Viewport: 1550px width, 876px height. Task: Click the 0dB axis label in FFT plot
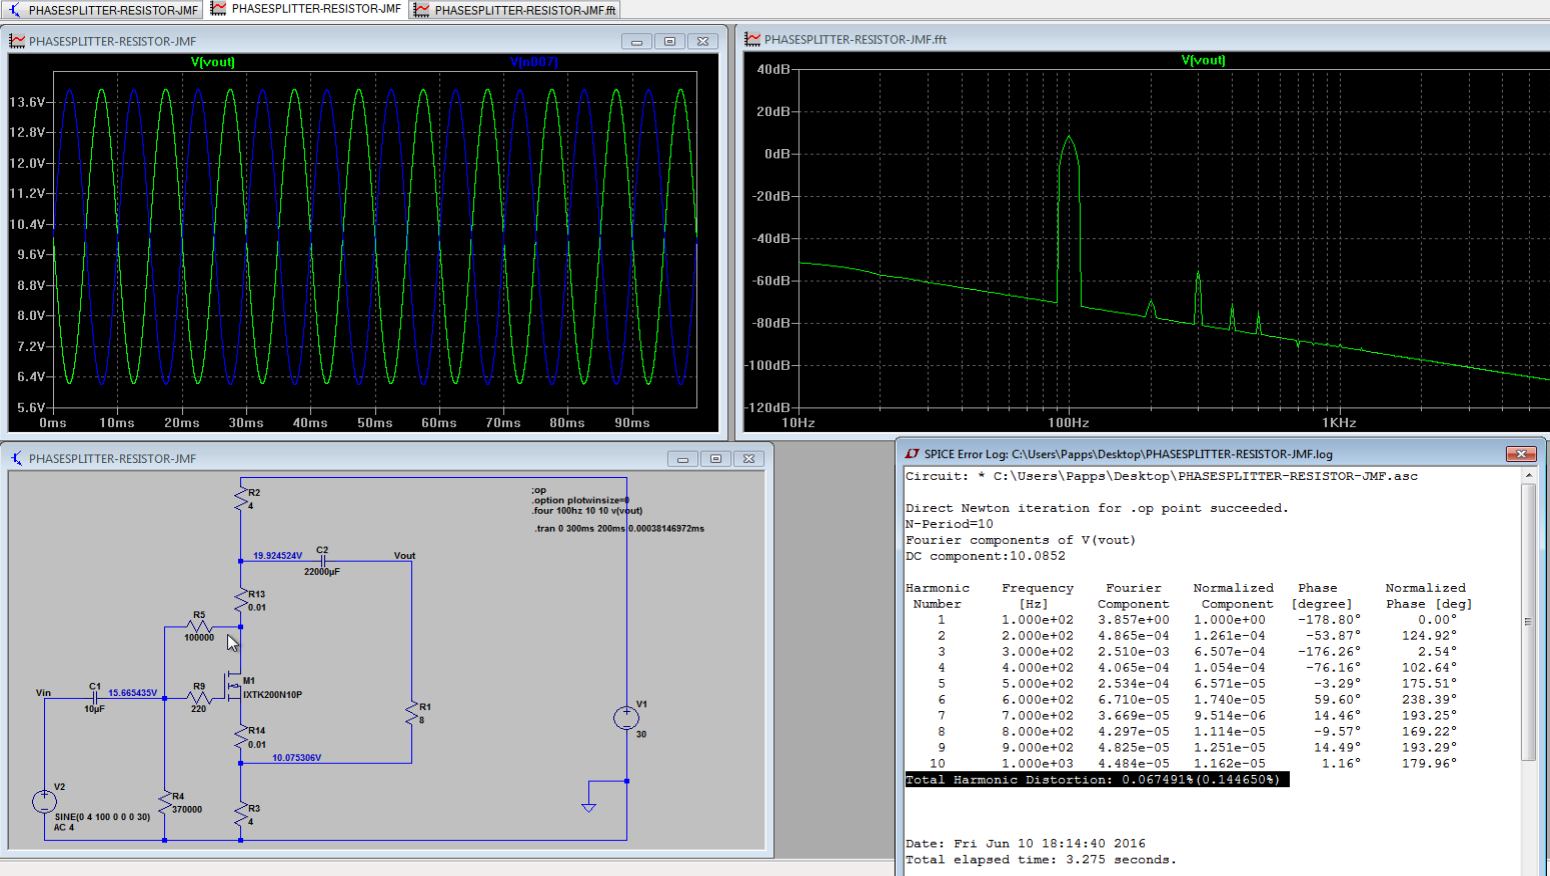(777, 154)
